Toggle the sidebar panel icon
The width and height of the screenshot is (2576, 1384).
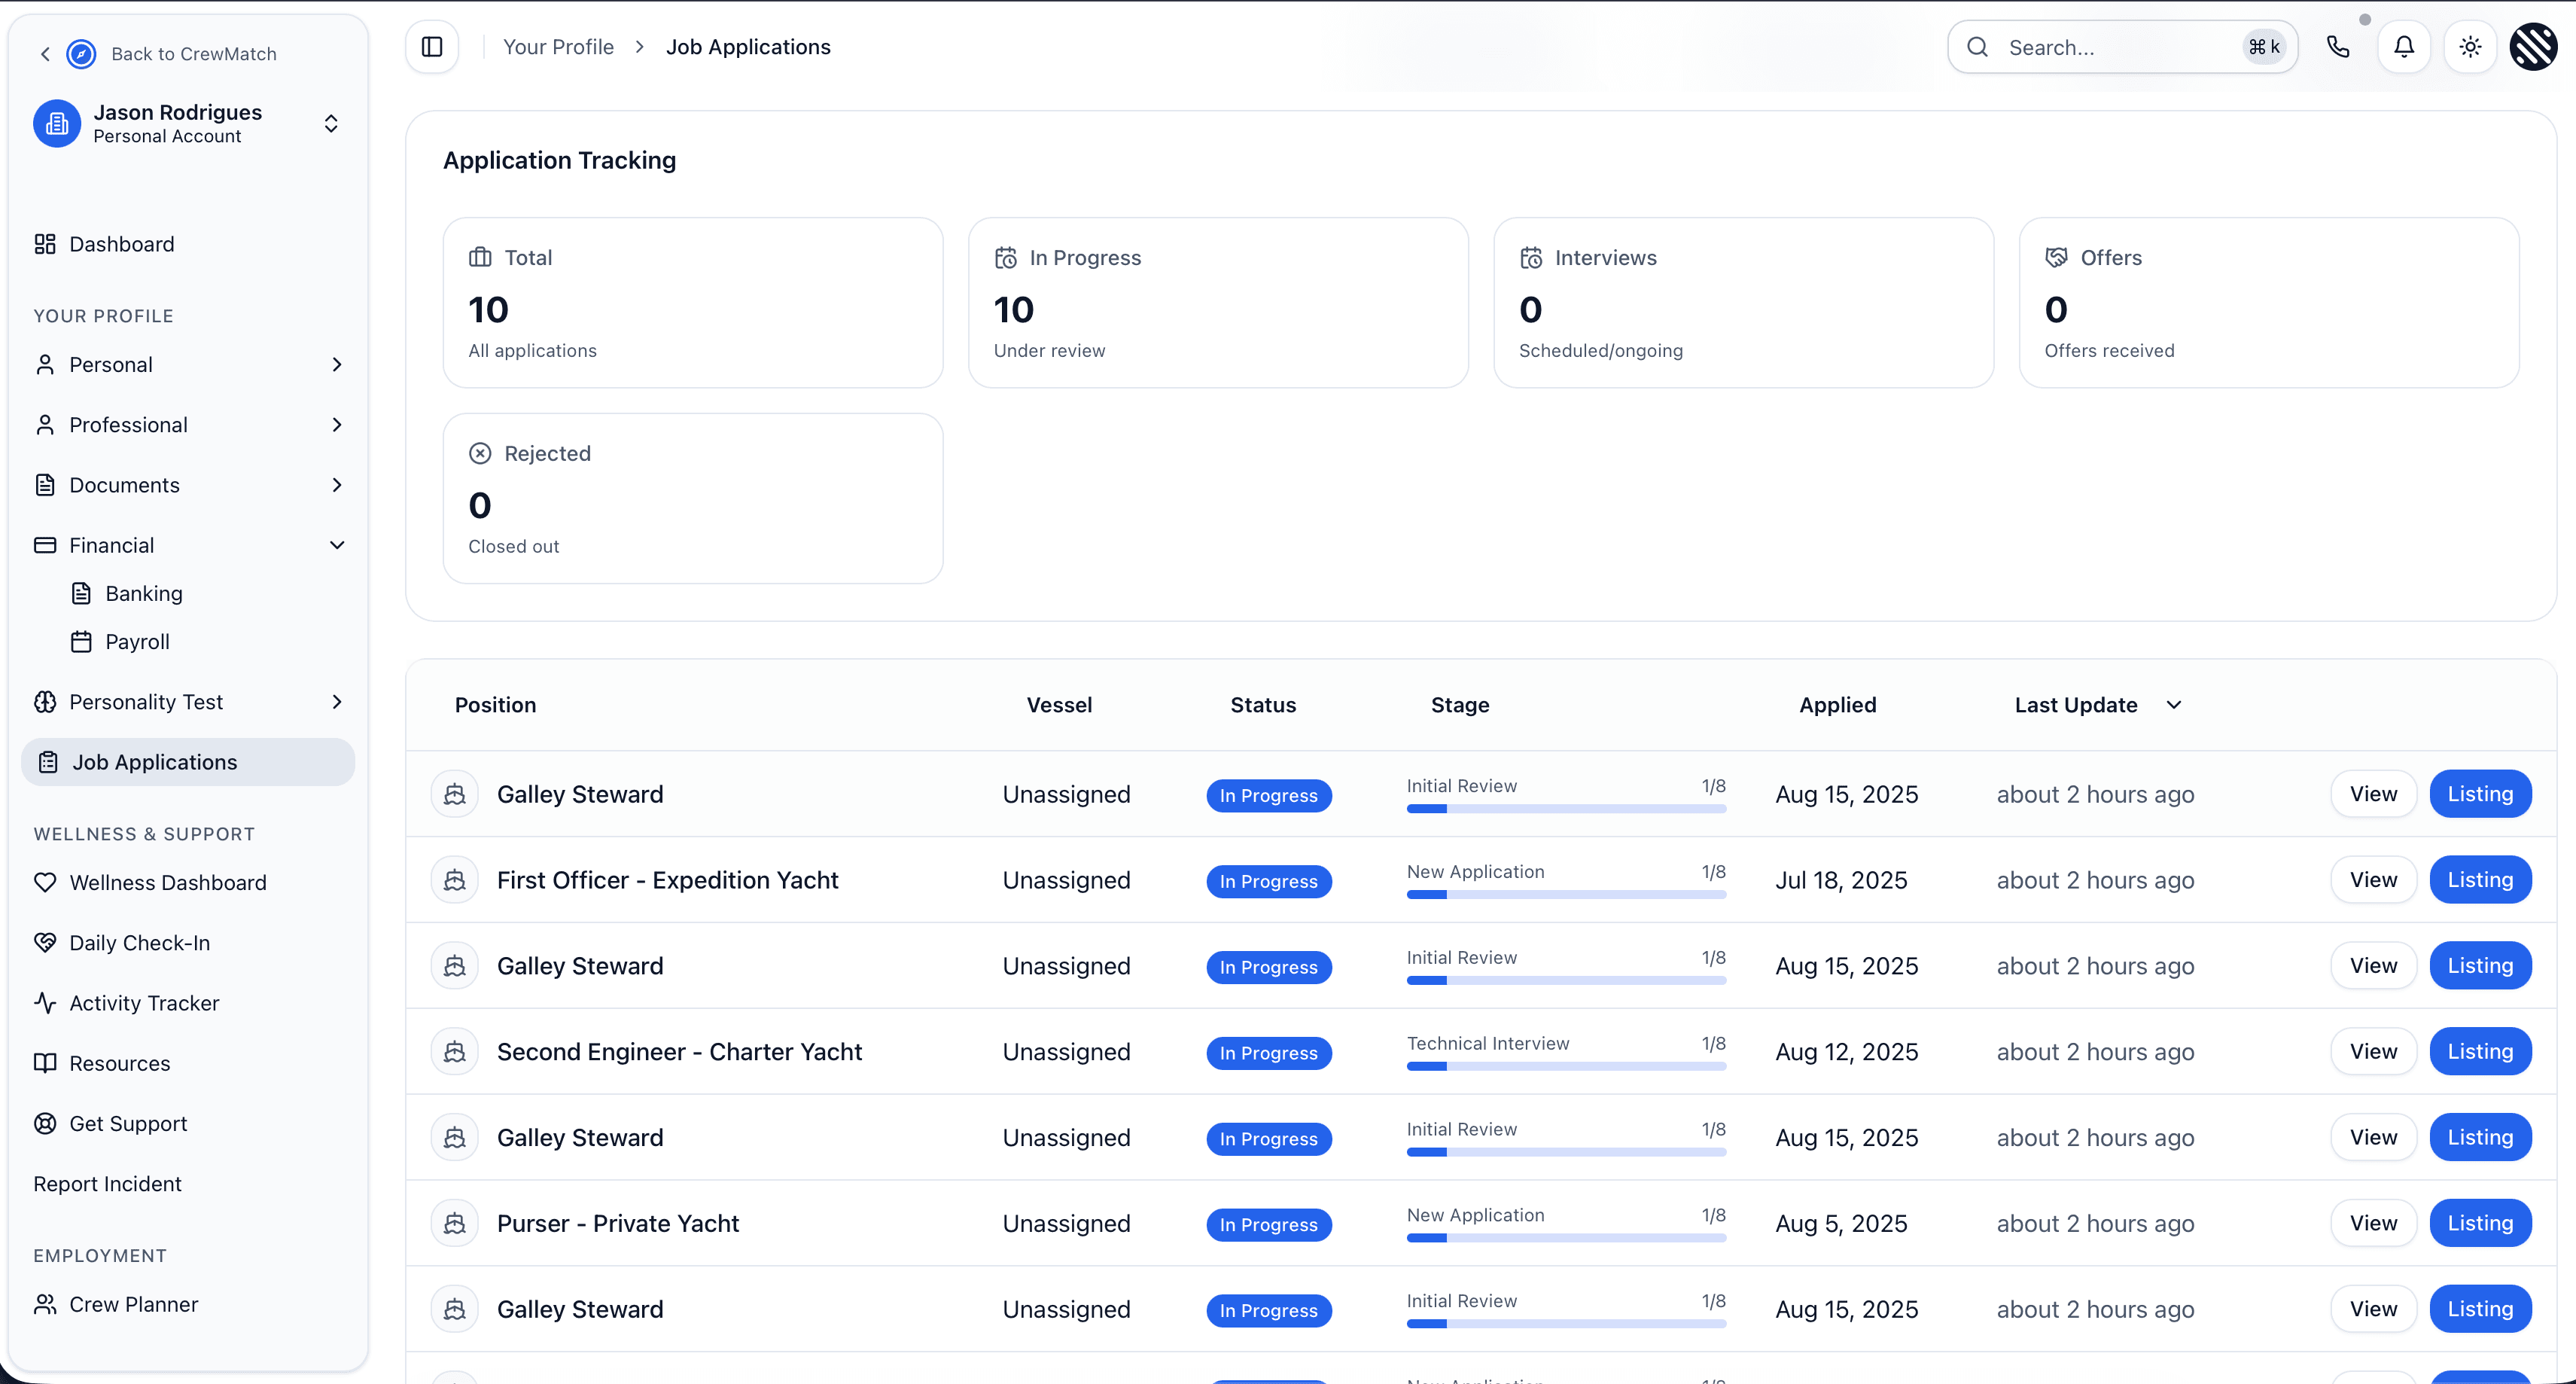click(x=431, y=46)
